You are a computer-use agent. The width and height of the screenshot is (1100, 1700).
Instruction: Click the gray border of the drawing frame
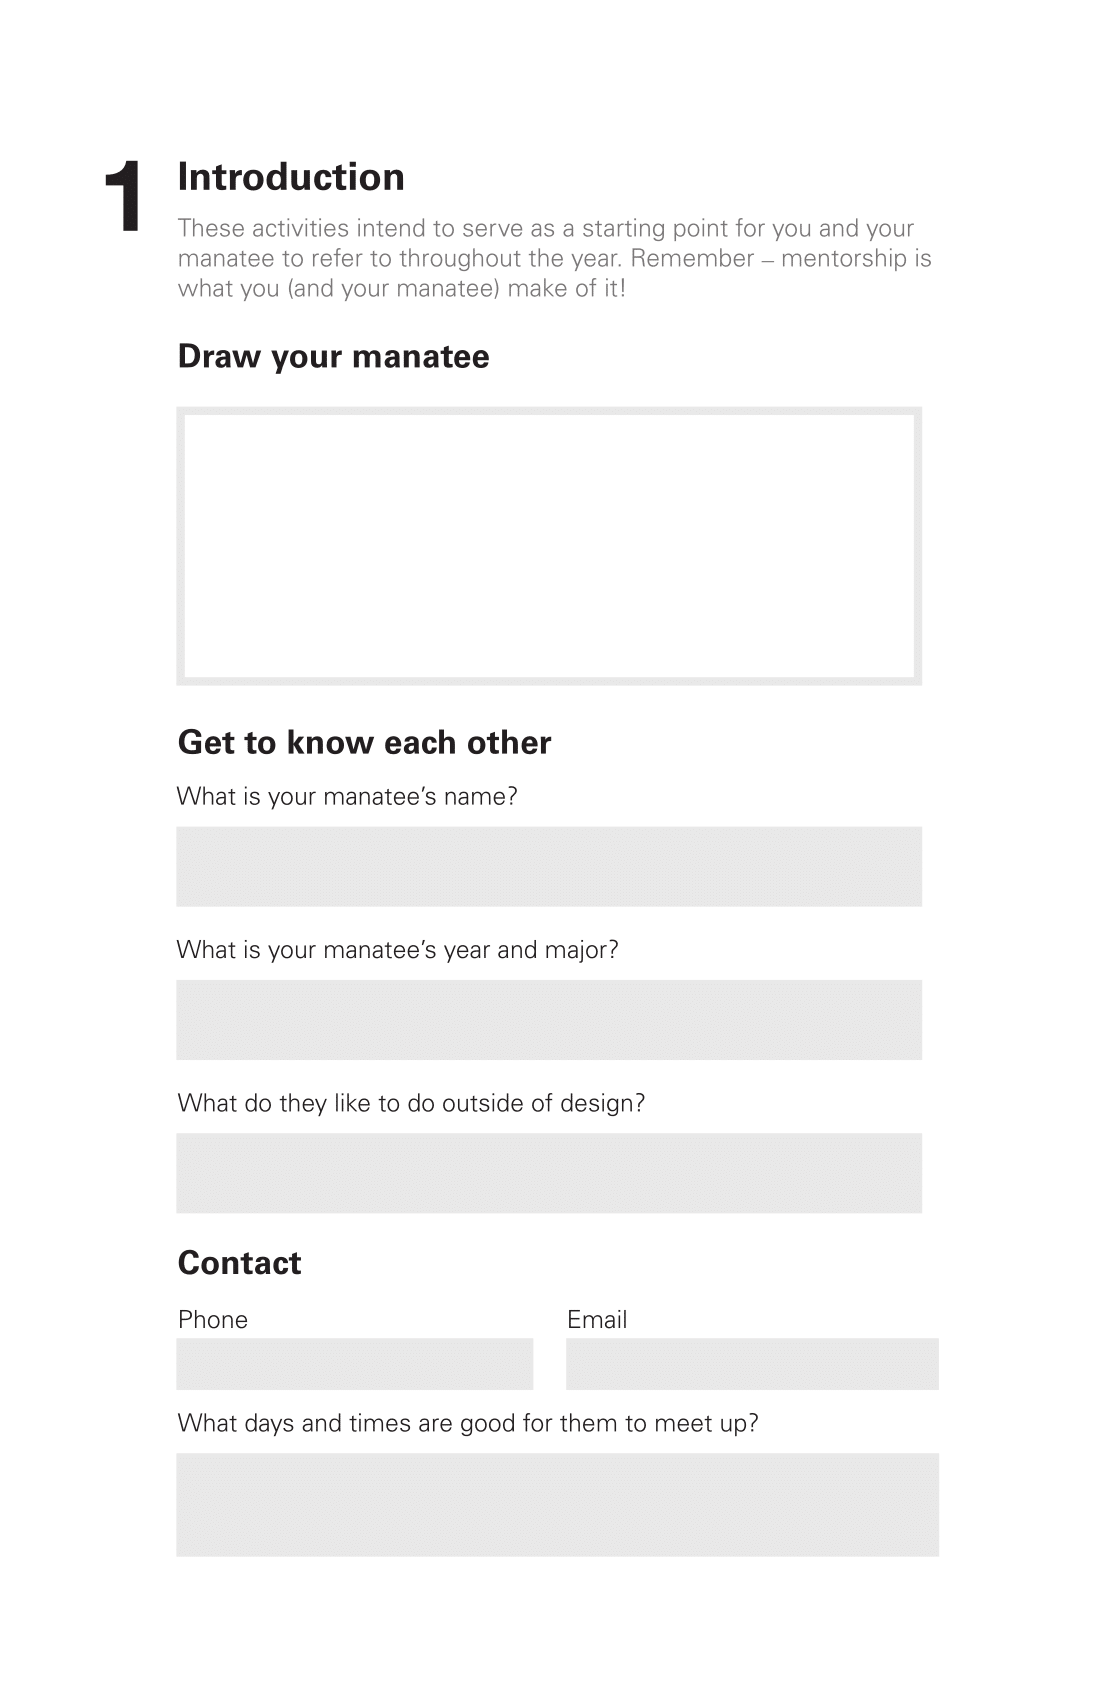pyautogui.click(x=549, y=410)
